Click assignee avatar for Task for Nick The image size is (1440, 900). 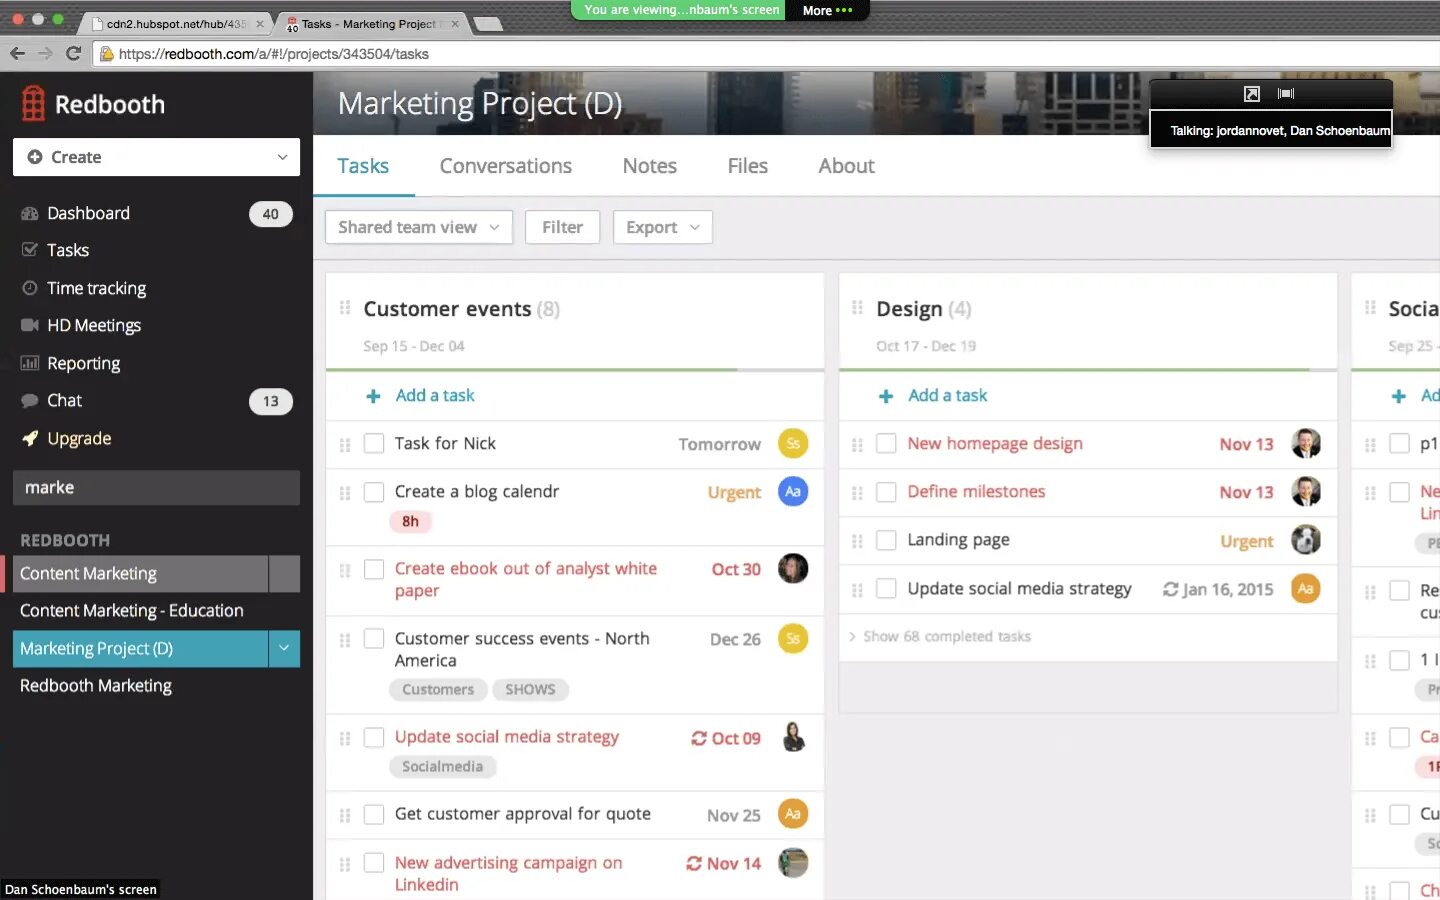(x=793, y=443)
